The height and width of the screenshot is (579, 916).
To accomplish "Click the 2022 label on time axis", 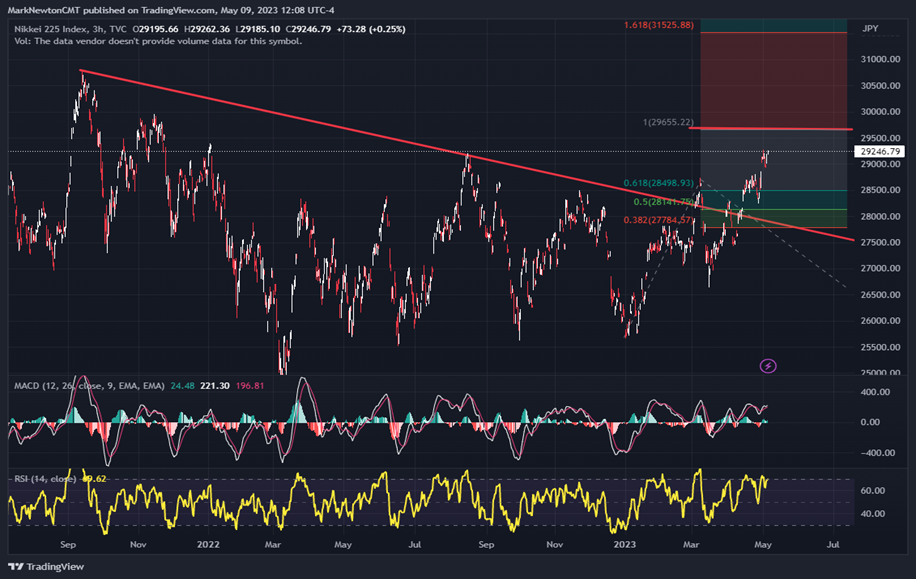I will (x=208, y=545).
